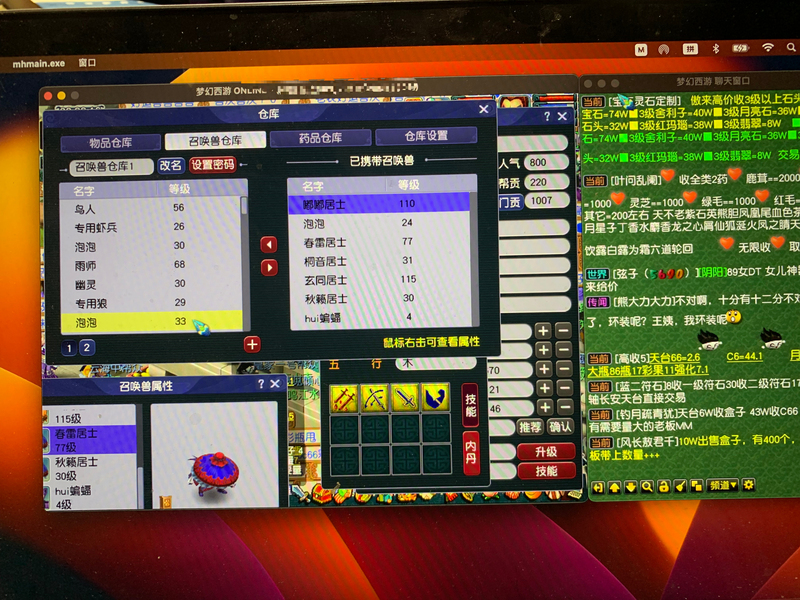The image size is (800, 600).
Task: Select 雨师 level 68 in storage list
Action: 151,265
